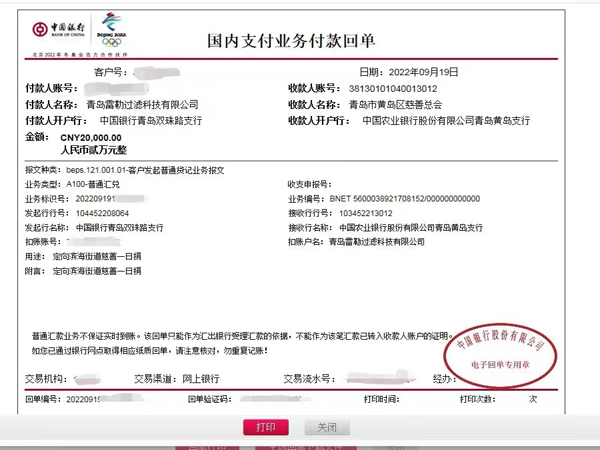
Task: Select initiating bank number 104452208064
Action: pos(106,213)
